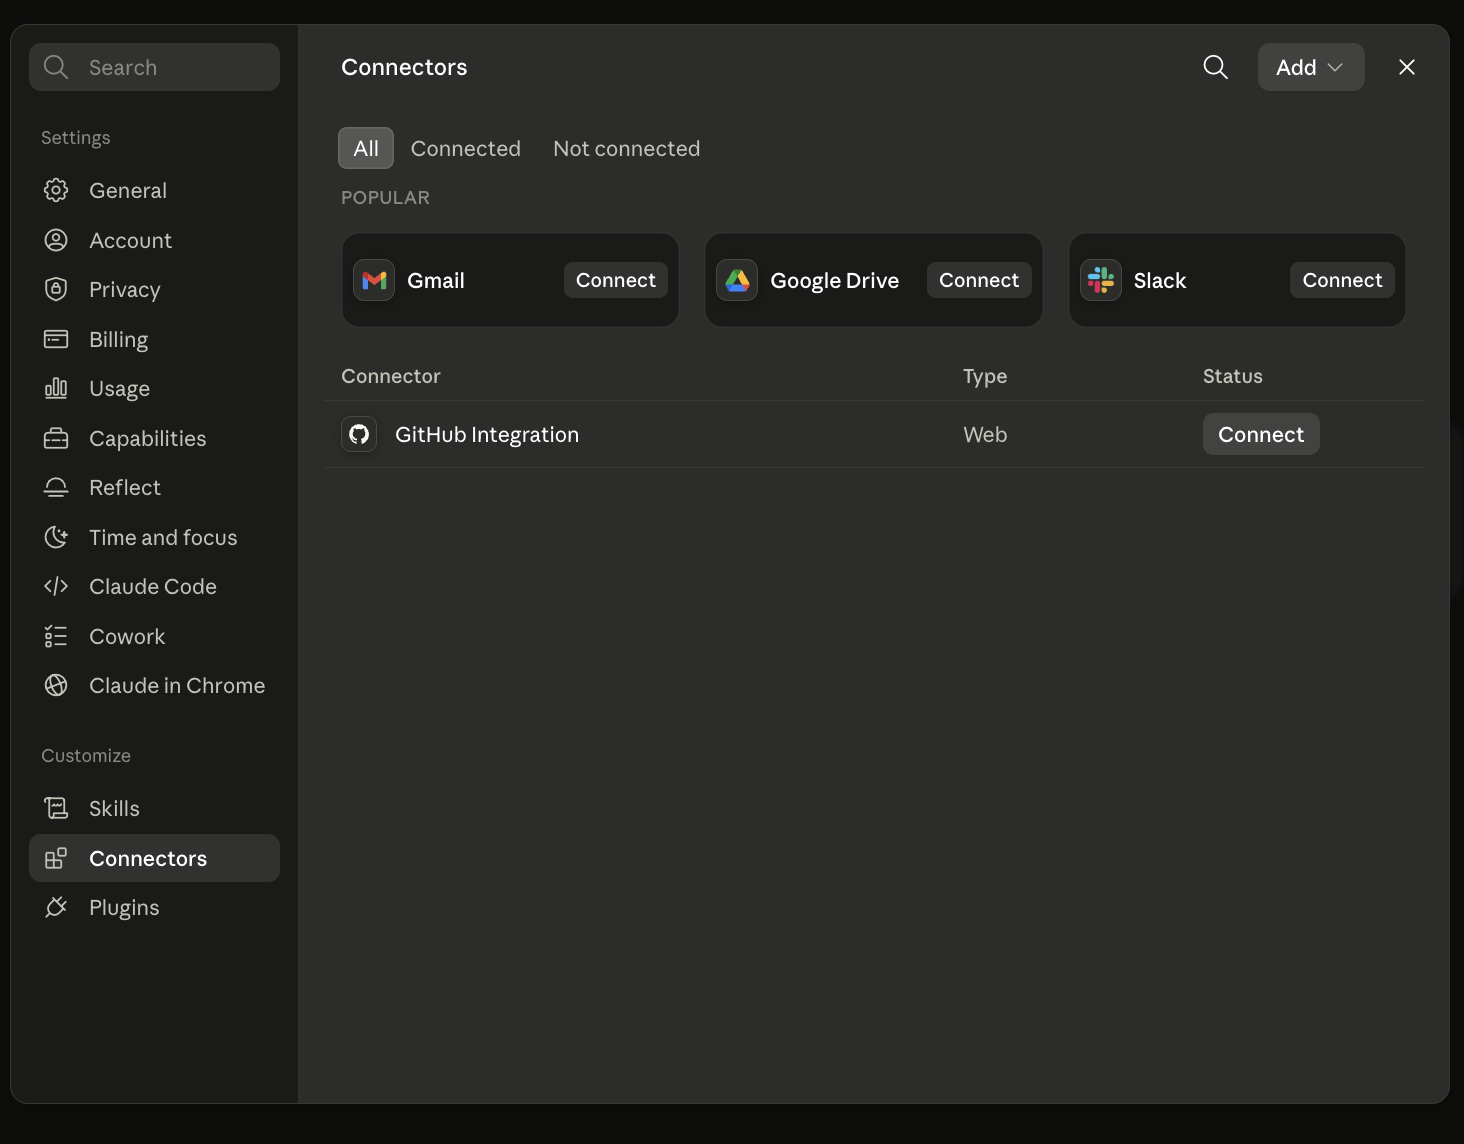Image resolution: width=1464 pixels, height=1144 pixels.
Task: Click the Google Drive logo icon
Action: click(737, 280)
